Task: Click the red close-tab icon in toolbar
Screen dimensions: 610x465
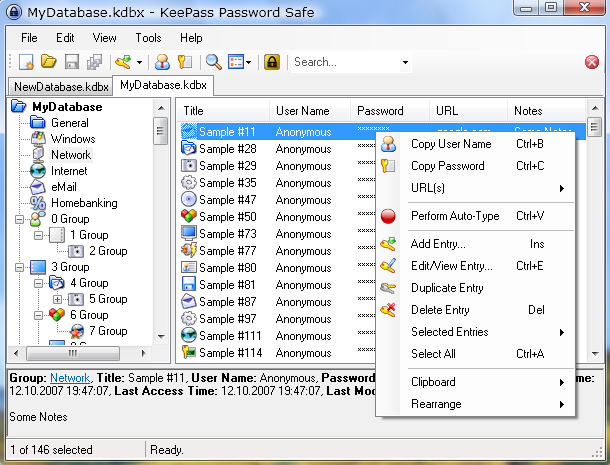Action: coord(592,62)
